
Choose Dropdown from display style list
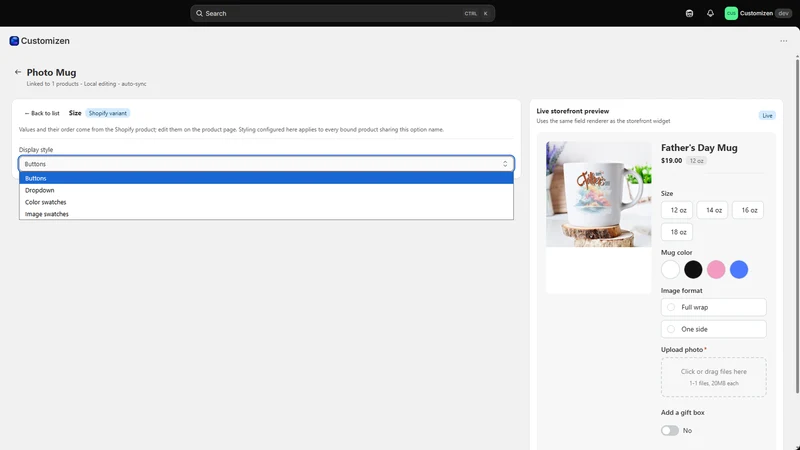266,190
